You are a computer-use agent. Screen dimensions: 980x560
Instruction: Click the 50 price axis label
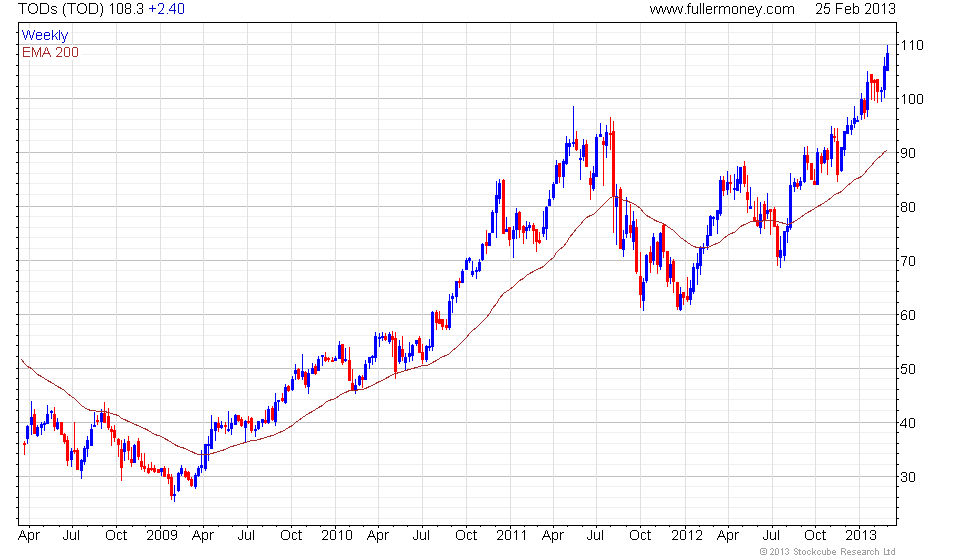click(x=908, y=369)
